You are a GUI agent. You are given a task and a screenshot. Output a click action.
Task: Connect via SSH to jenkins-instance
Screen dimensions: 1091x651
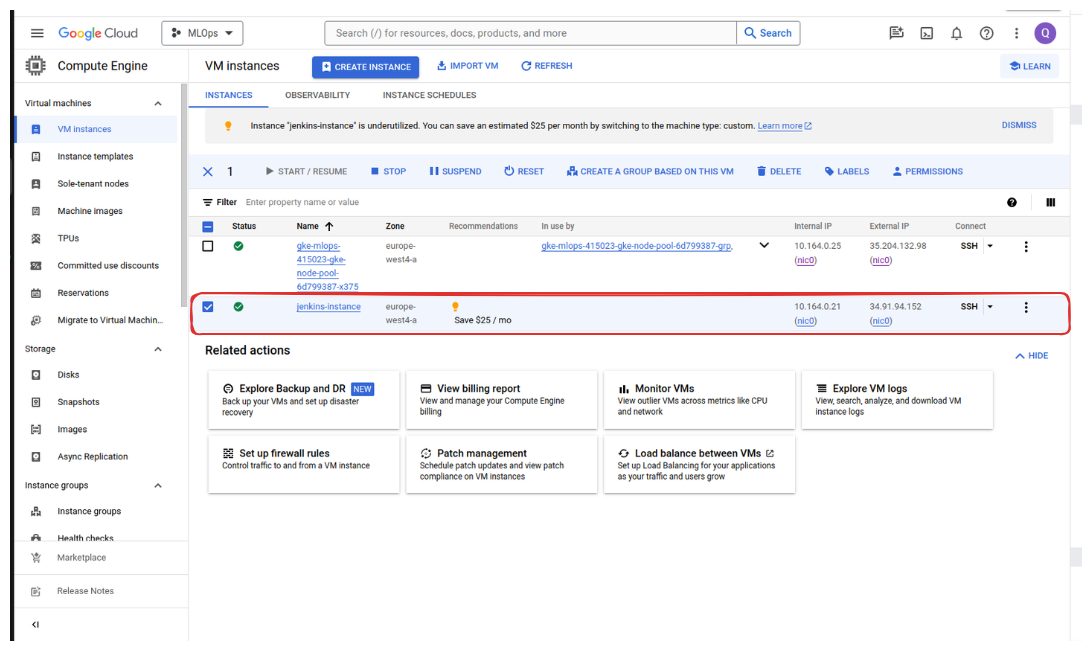click(969, 307)
